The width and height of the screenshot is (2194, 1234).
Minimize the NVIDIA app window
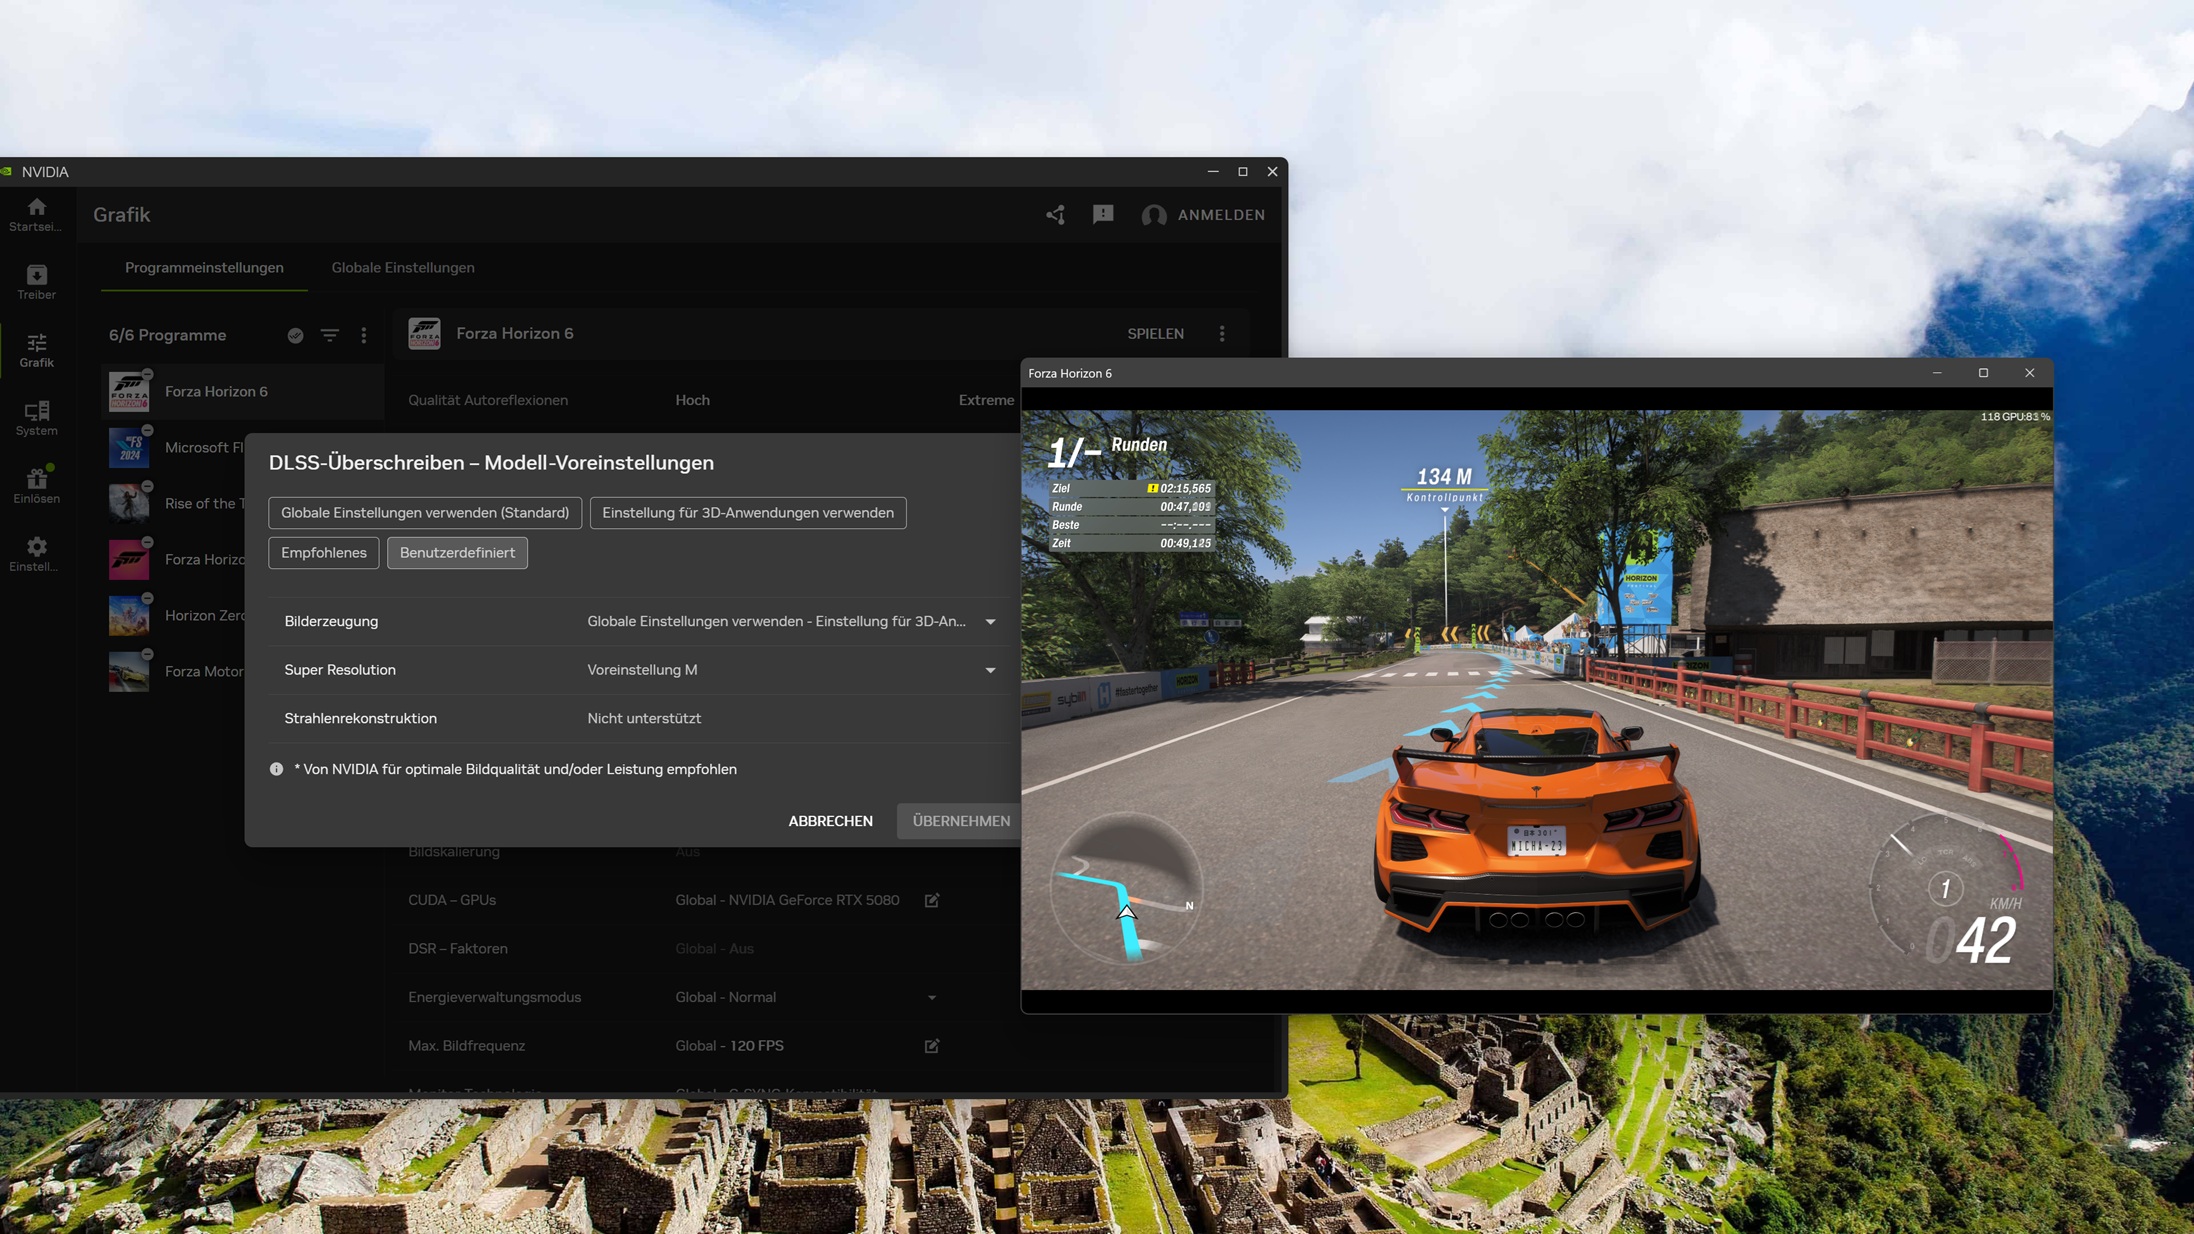click(x=1213, y=172)
